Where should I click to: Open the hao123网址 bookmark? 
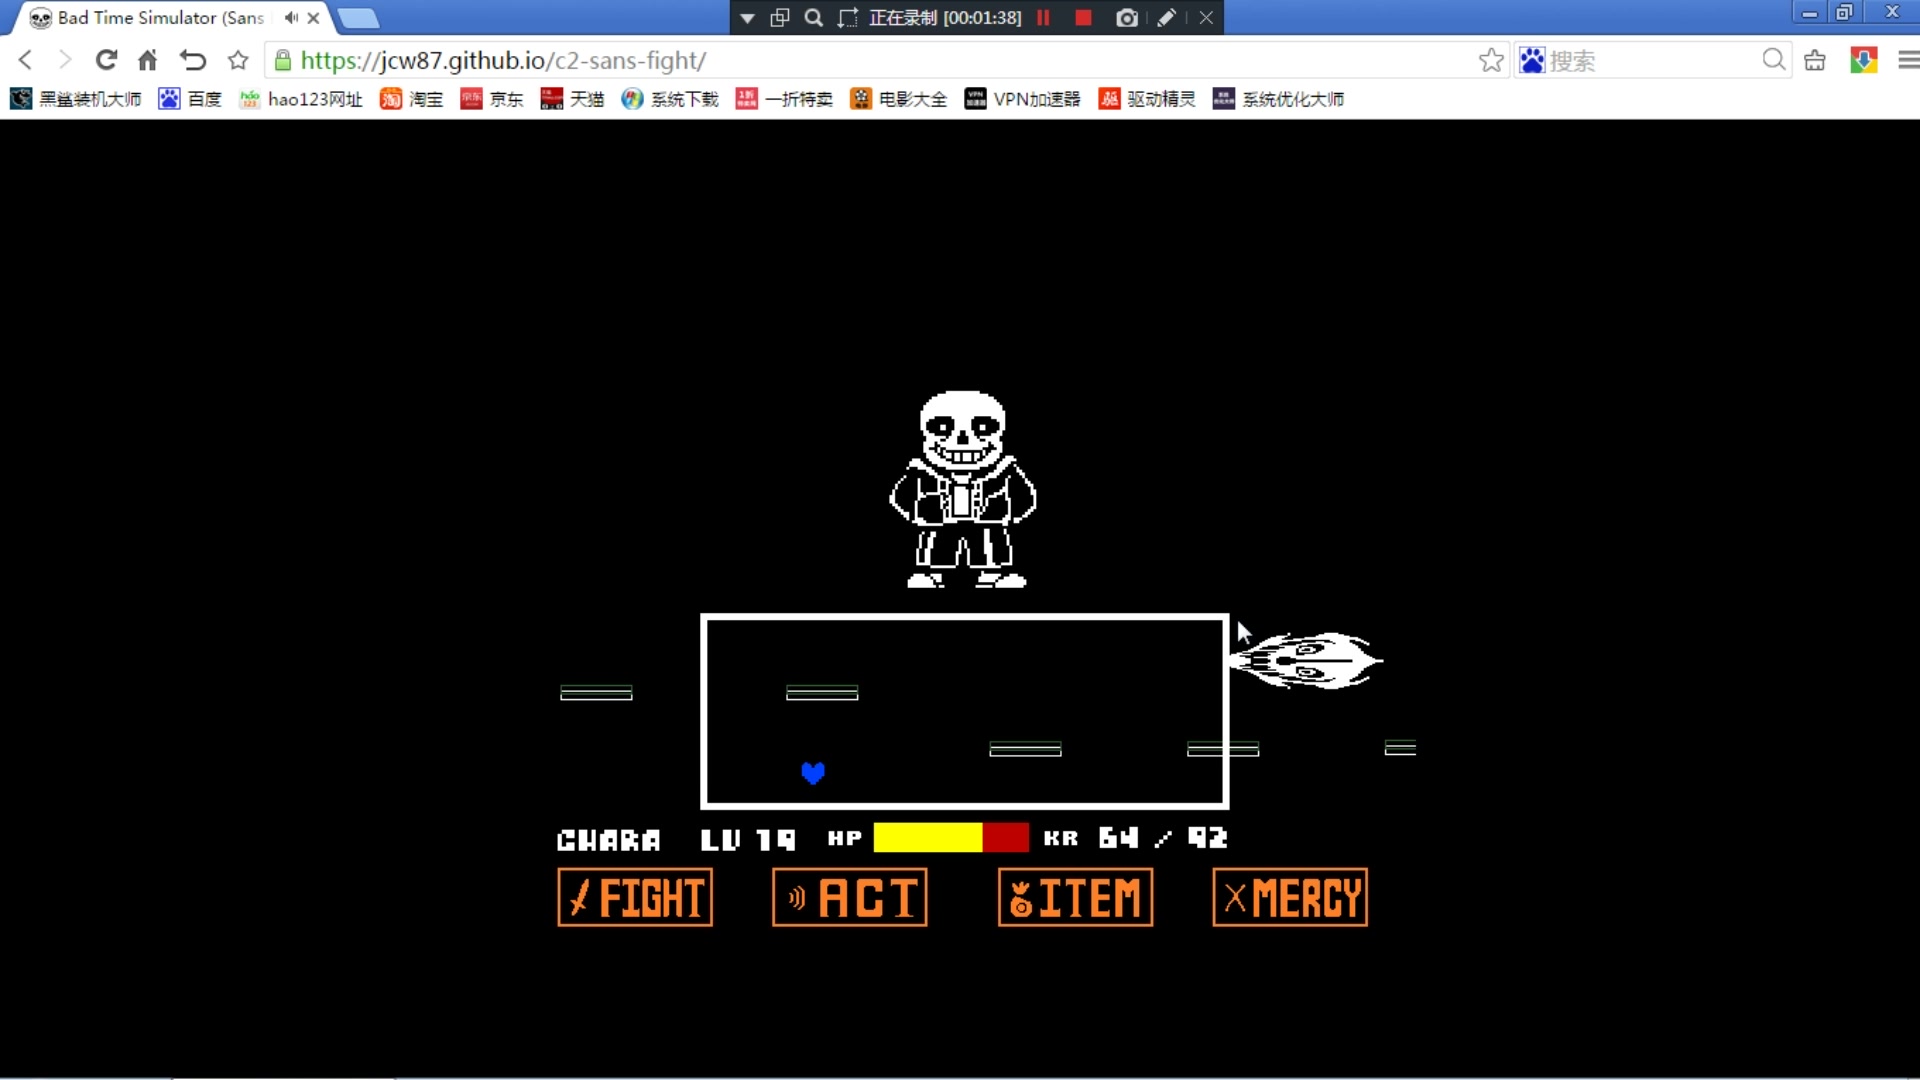[301, 98]
